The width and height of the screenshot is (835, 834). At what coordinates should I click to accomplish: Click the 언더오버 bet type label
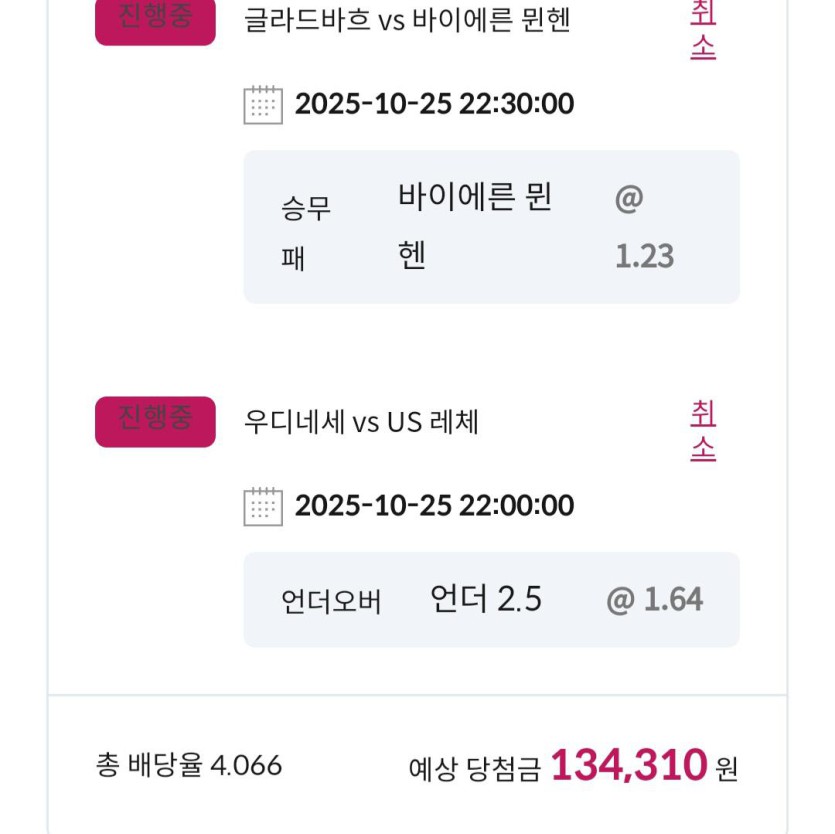point(331,601)
